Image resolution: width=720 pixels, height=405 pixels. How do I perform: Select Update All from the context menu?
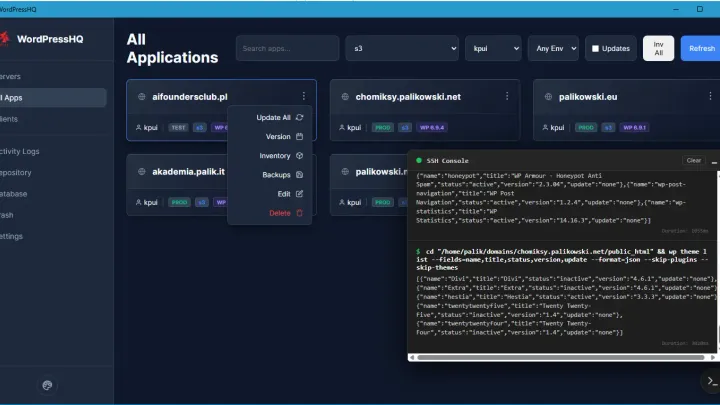(270, 118)
